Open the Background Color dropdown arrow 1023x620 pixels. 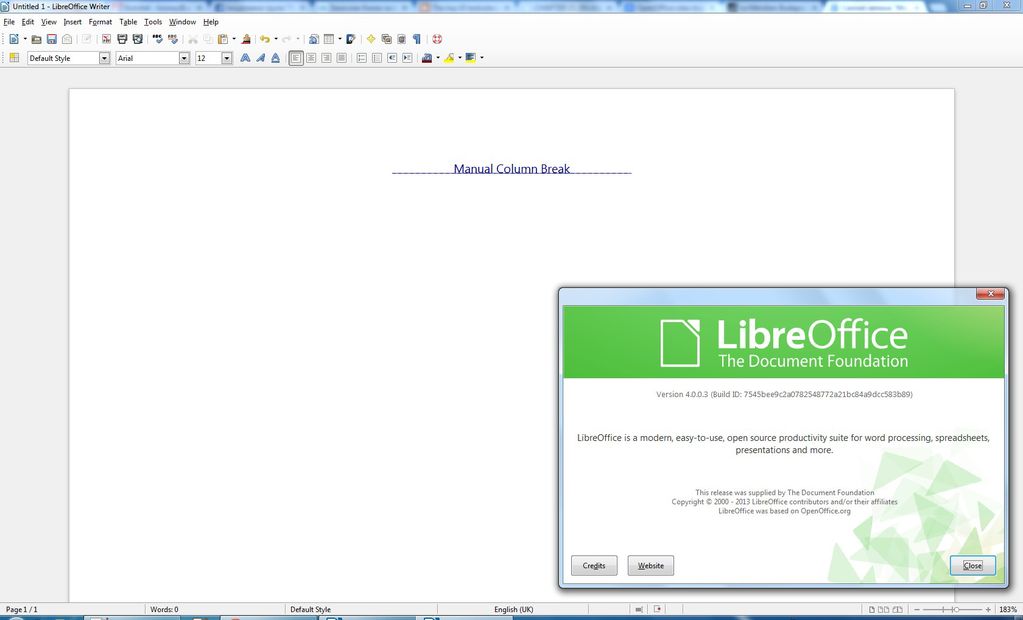pos(481,58)
